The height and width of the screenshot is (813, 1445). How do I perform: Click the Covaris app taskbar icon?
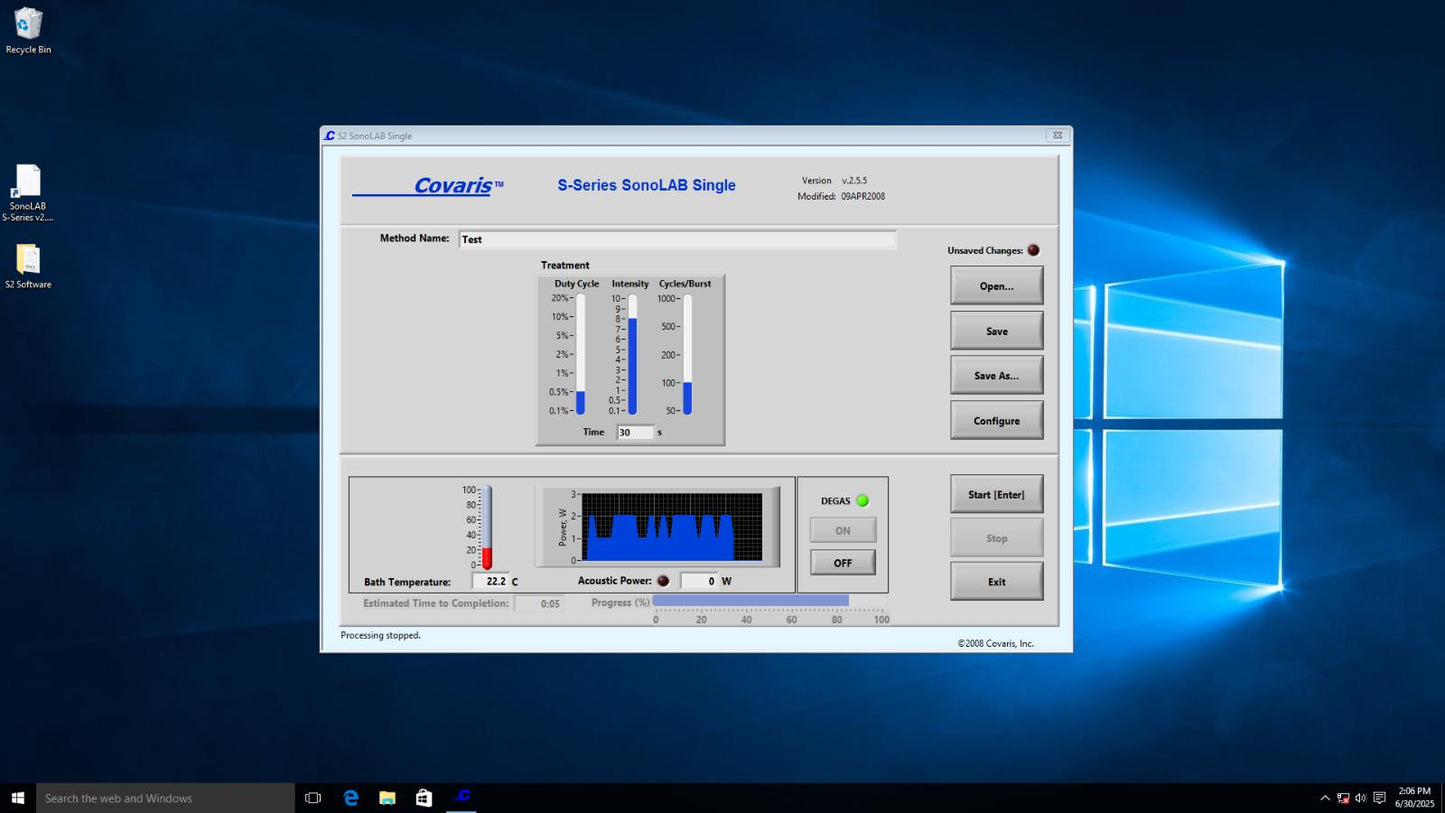(x=461, y=798)
